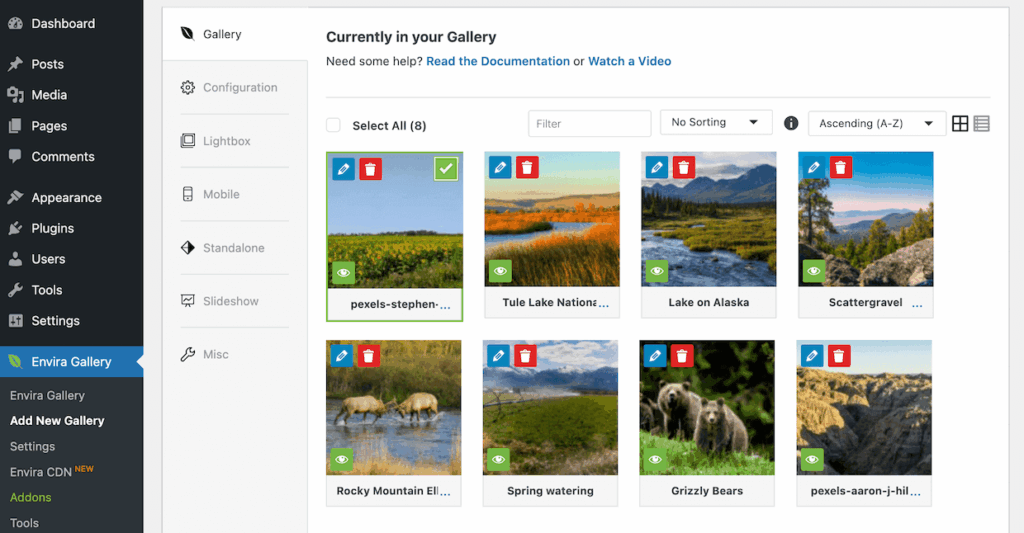Switch to grid view icon
Screen dimensions: 1024x533
pyautogui.click(x=960, y=123)
